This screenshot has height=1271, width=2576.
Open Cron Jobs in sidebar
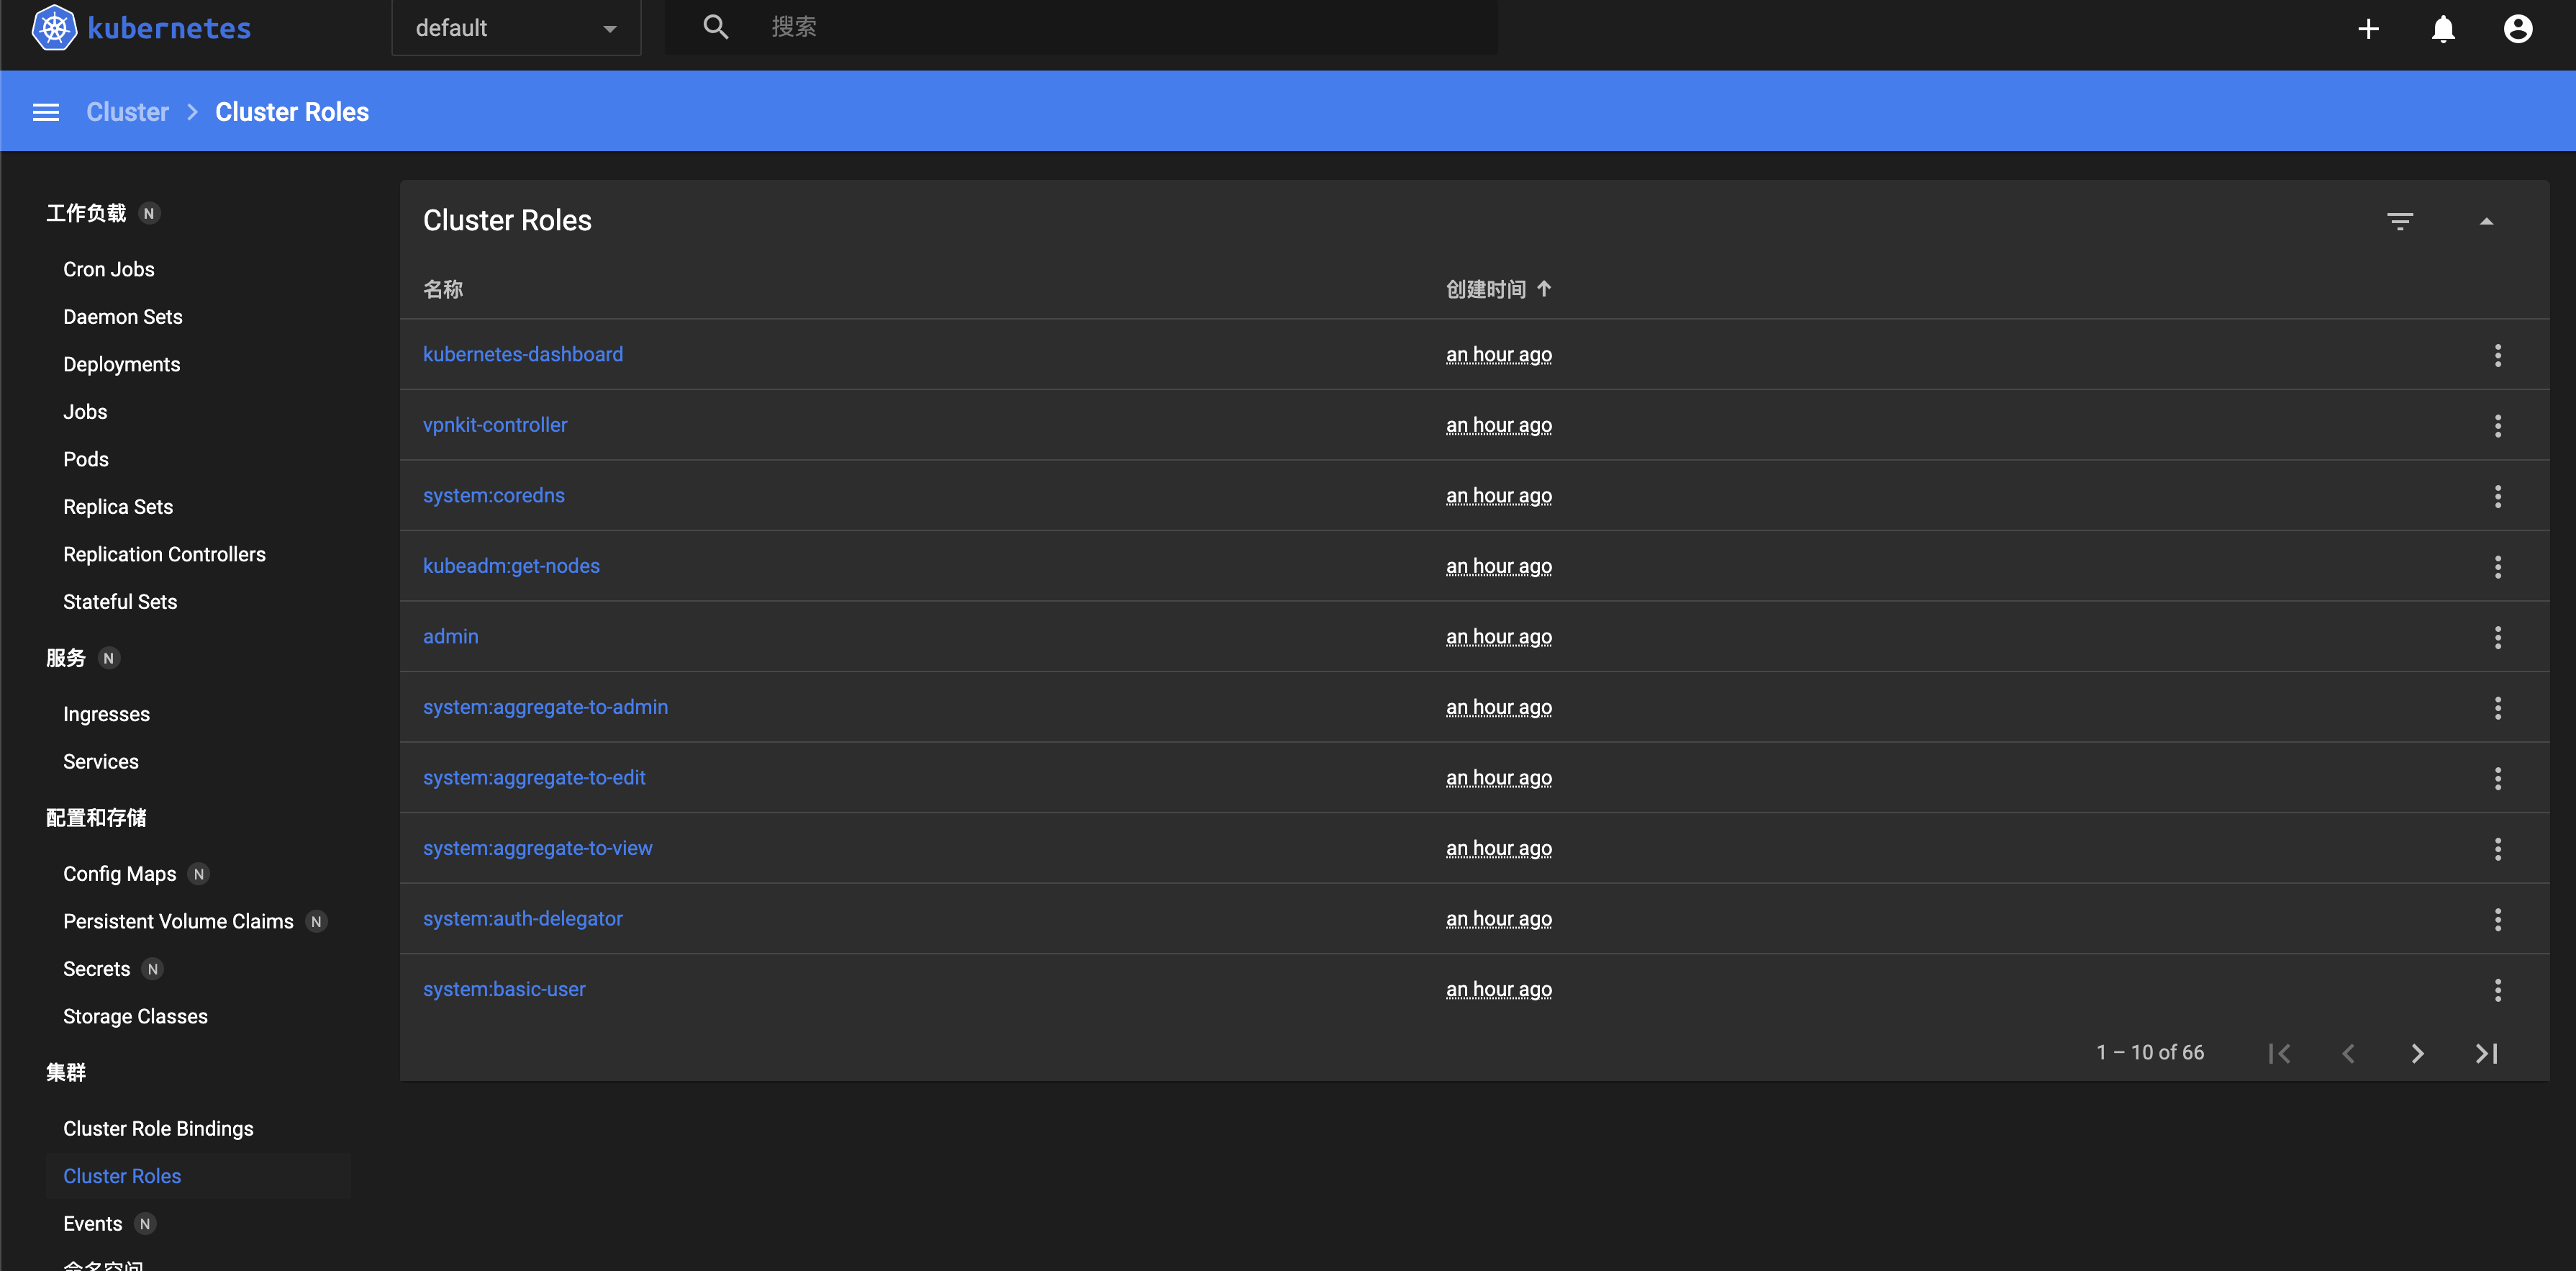pos(109,269)
